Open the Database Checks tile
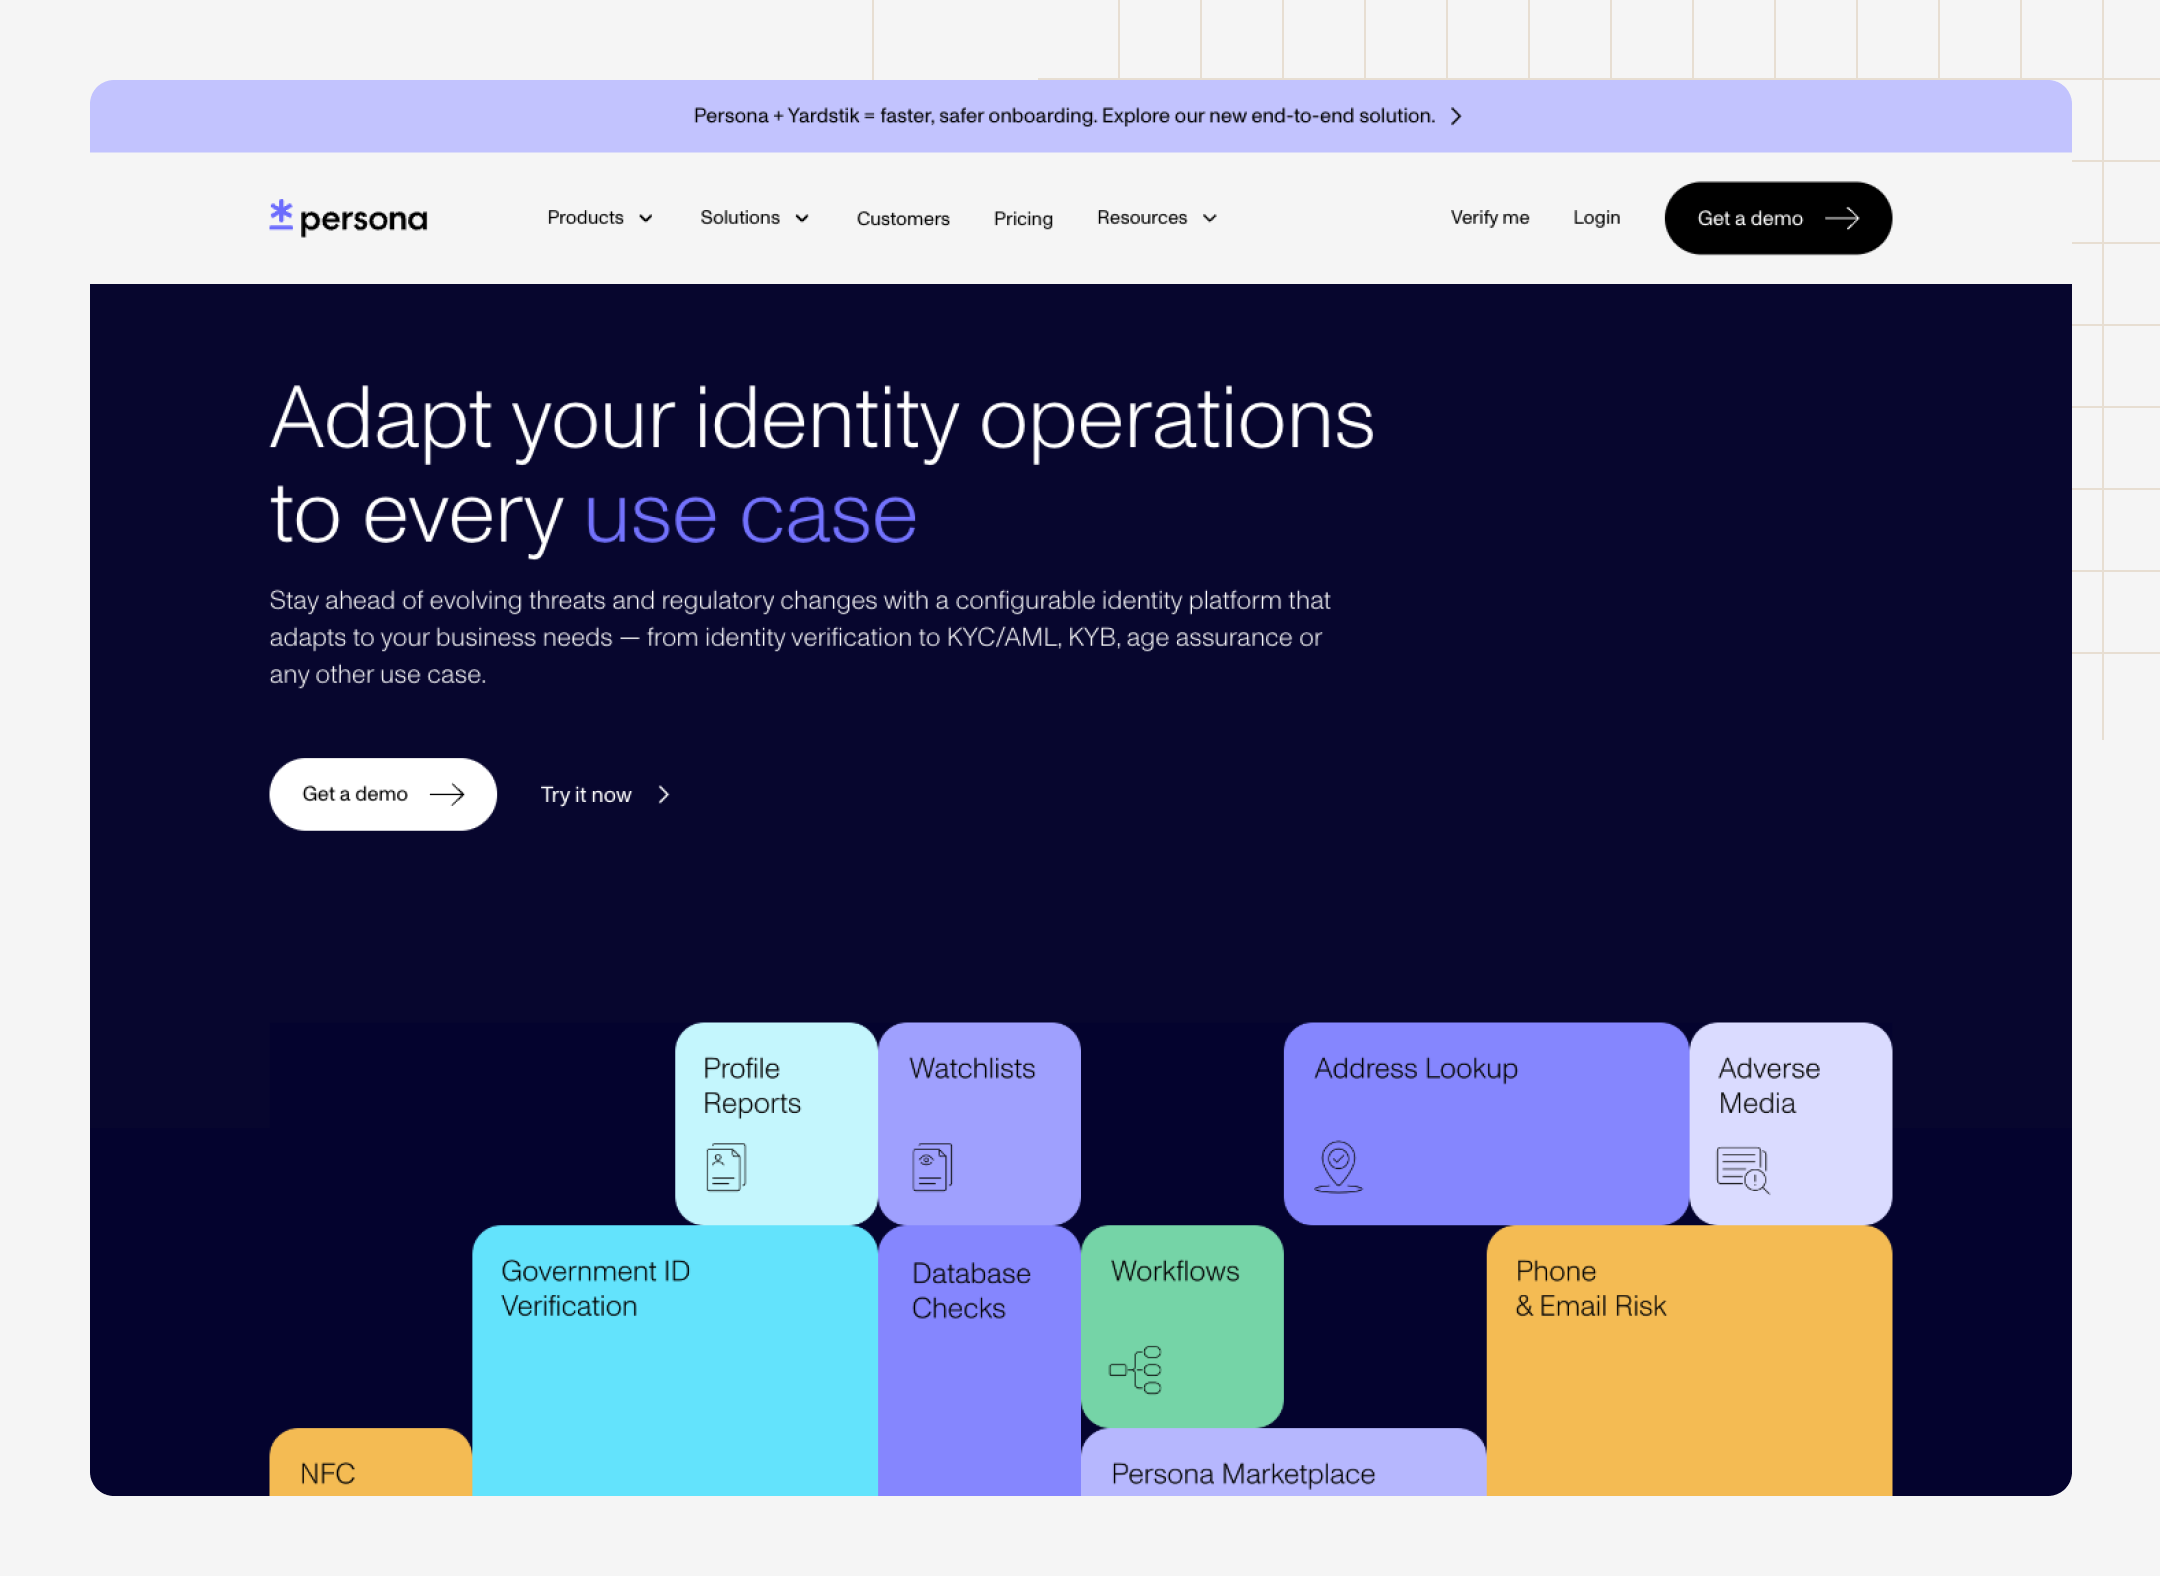This screenshot has width=2160, height=1576. click(x=980, y=1360)
